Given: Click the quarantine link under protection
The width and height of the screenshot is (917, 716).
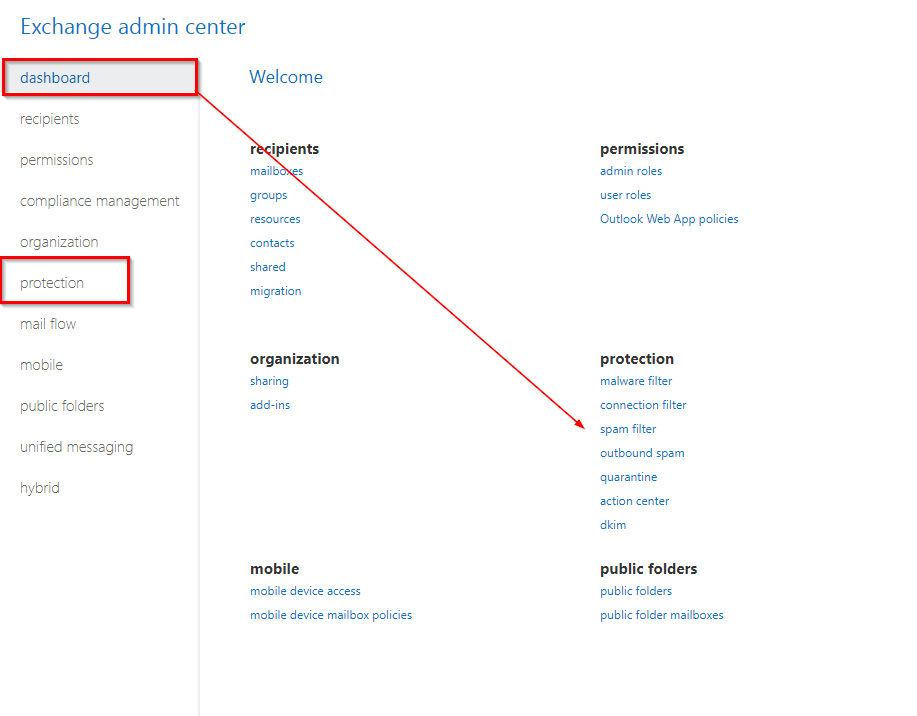Looking at the screenshot, I should pyautogui.click(x=628, y=477).
